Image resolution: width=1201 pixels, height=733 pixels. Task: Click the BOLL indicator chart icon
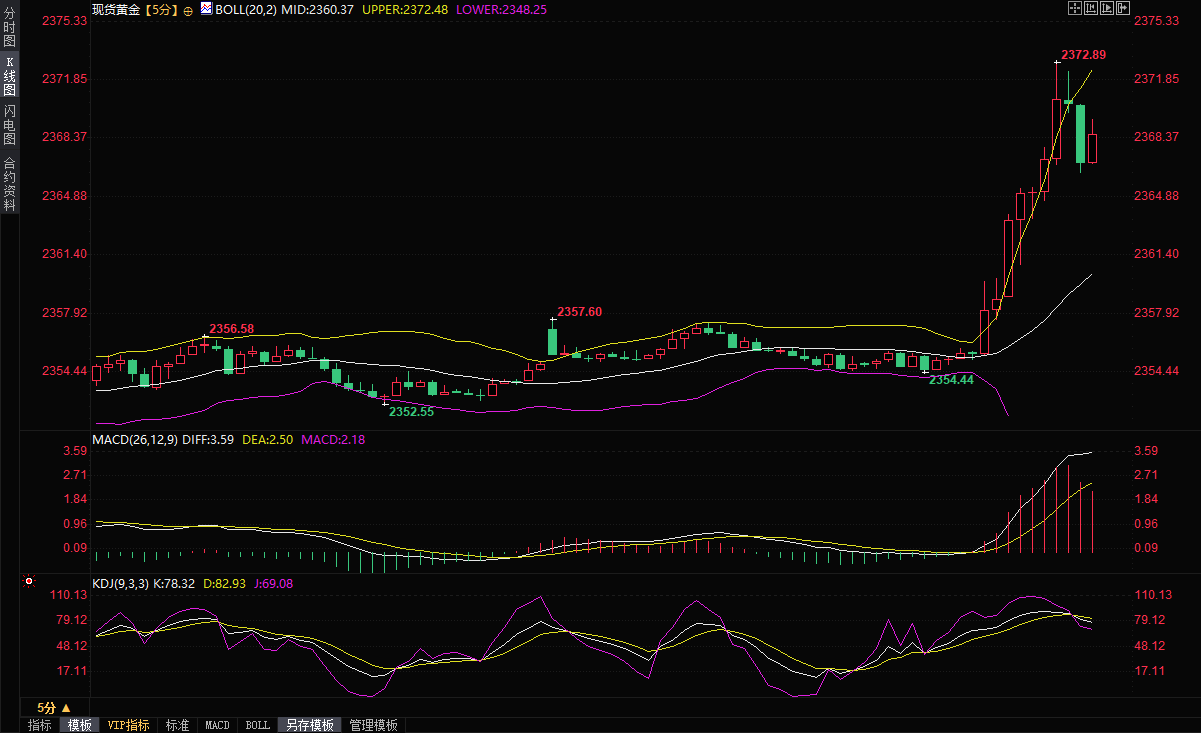pos(206,8)
